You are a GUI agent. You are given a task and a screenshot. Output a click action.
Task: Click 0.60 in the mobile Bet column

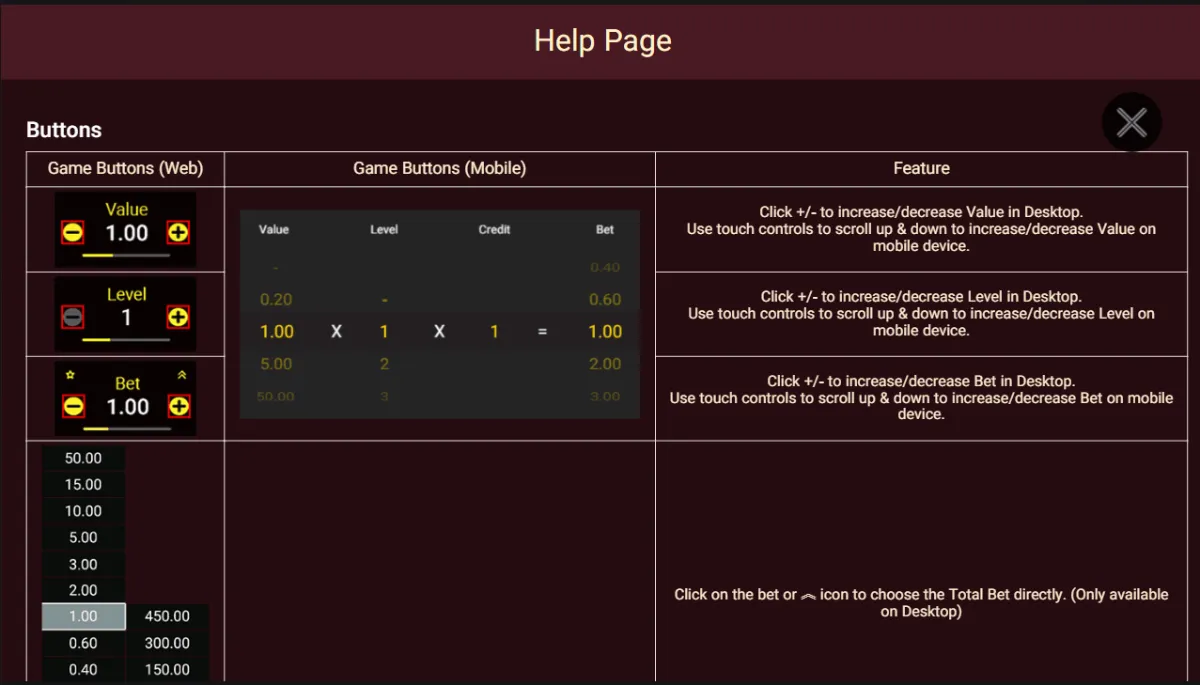605,299
